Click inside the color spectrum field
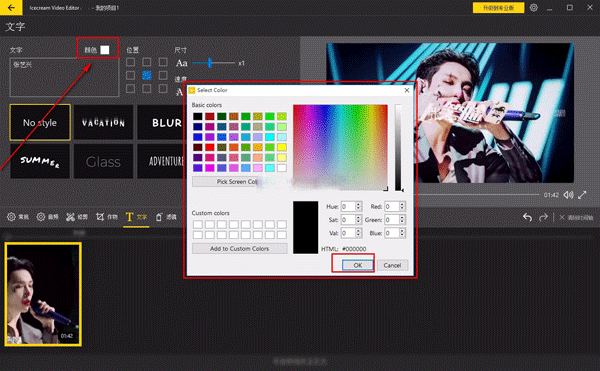Viewport: 600px width, 371px height. [341, 147]
